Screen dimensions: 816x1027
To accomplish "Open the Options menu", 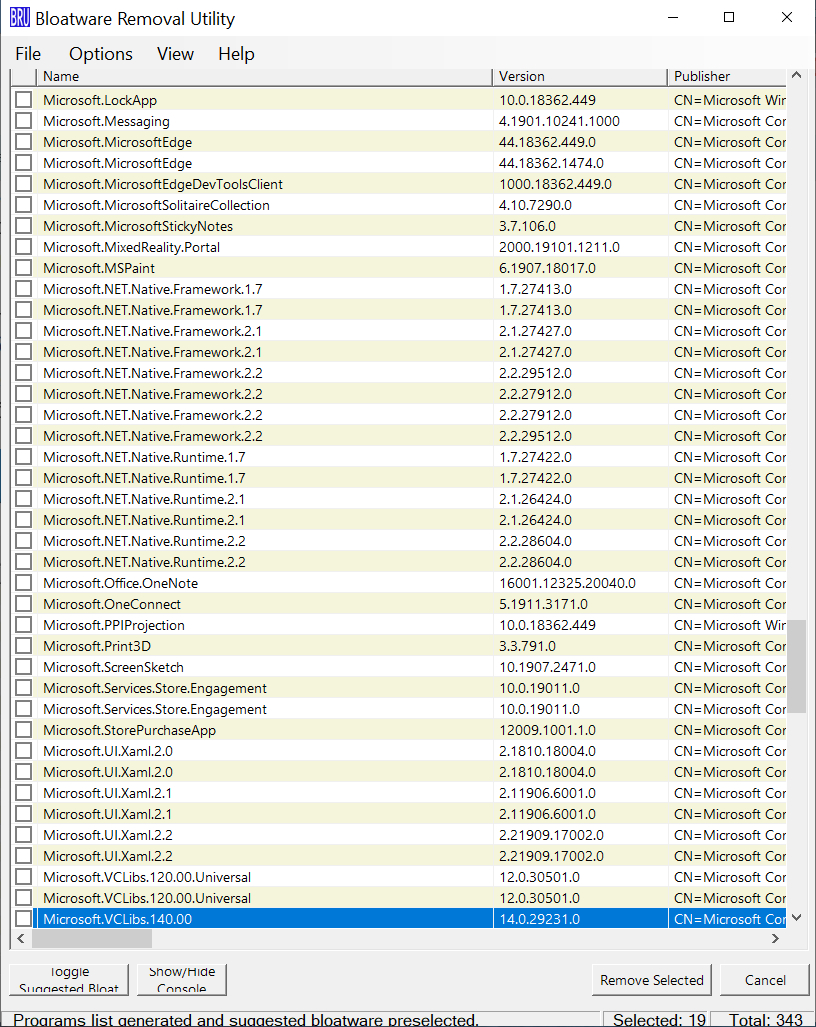I will click(x=101, y=54).
